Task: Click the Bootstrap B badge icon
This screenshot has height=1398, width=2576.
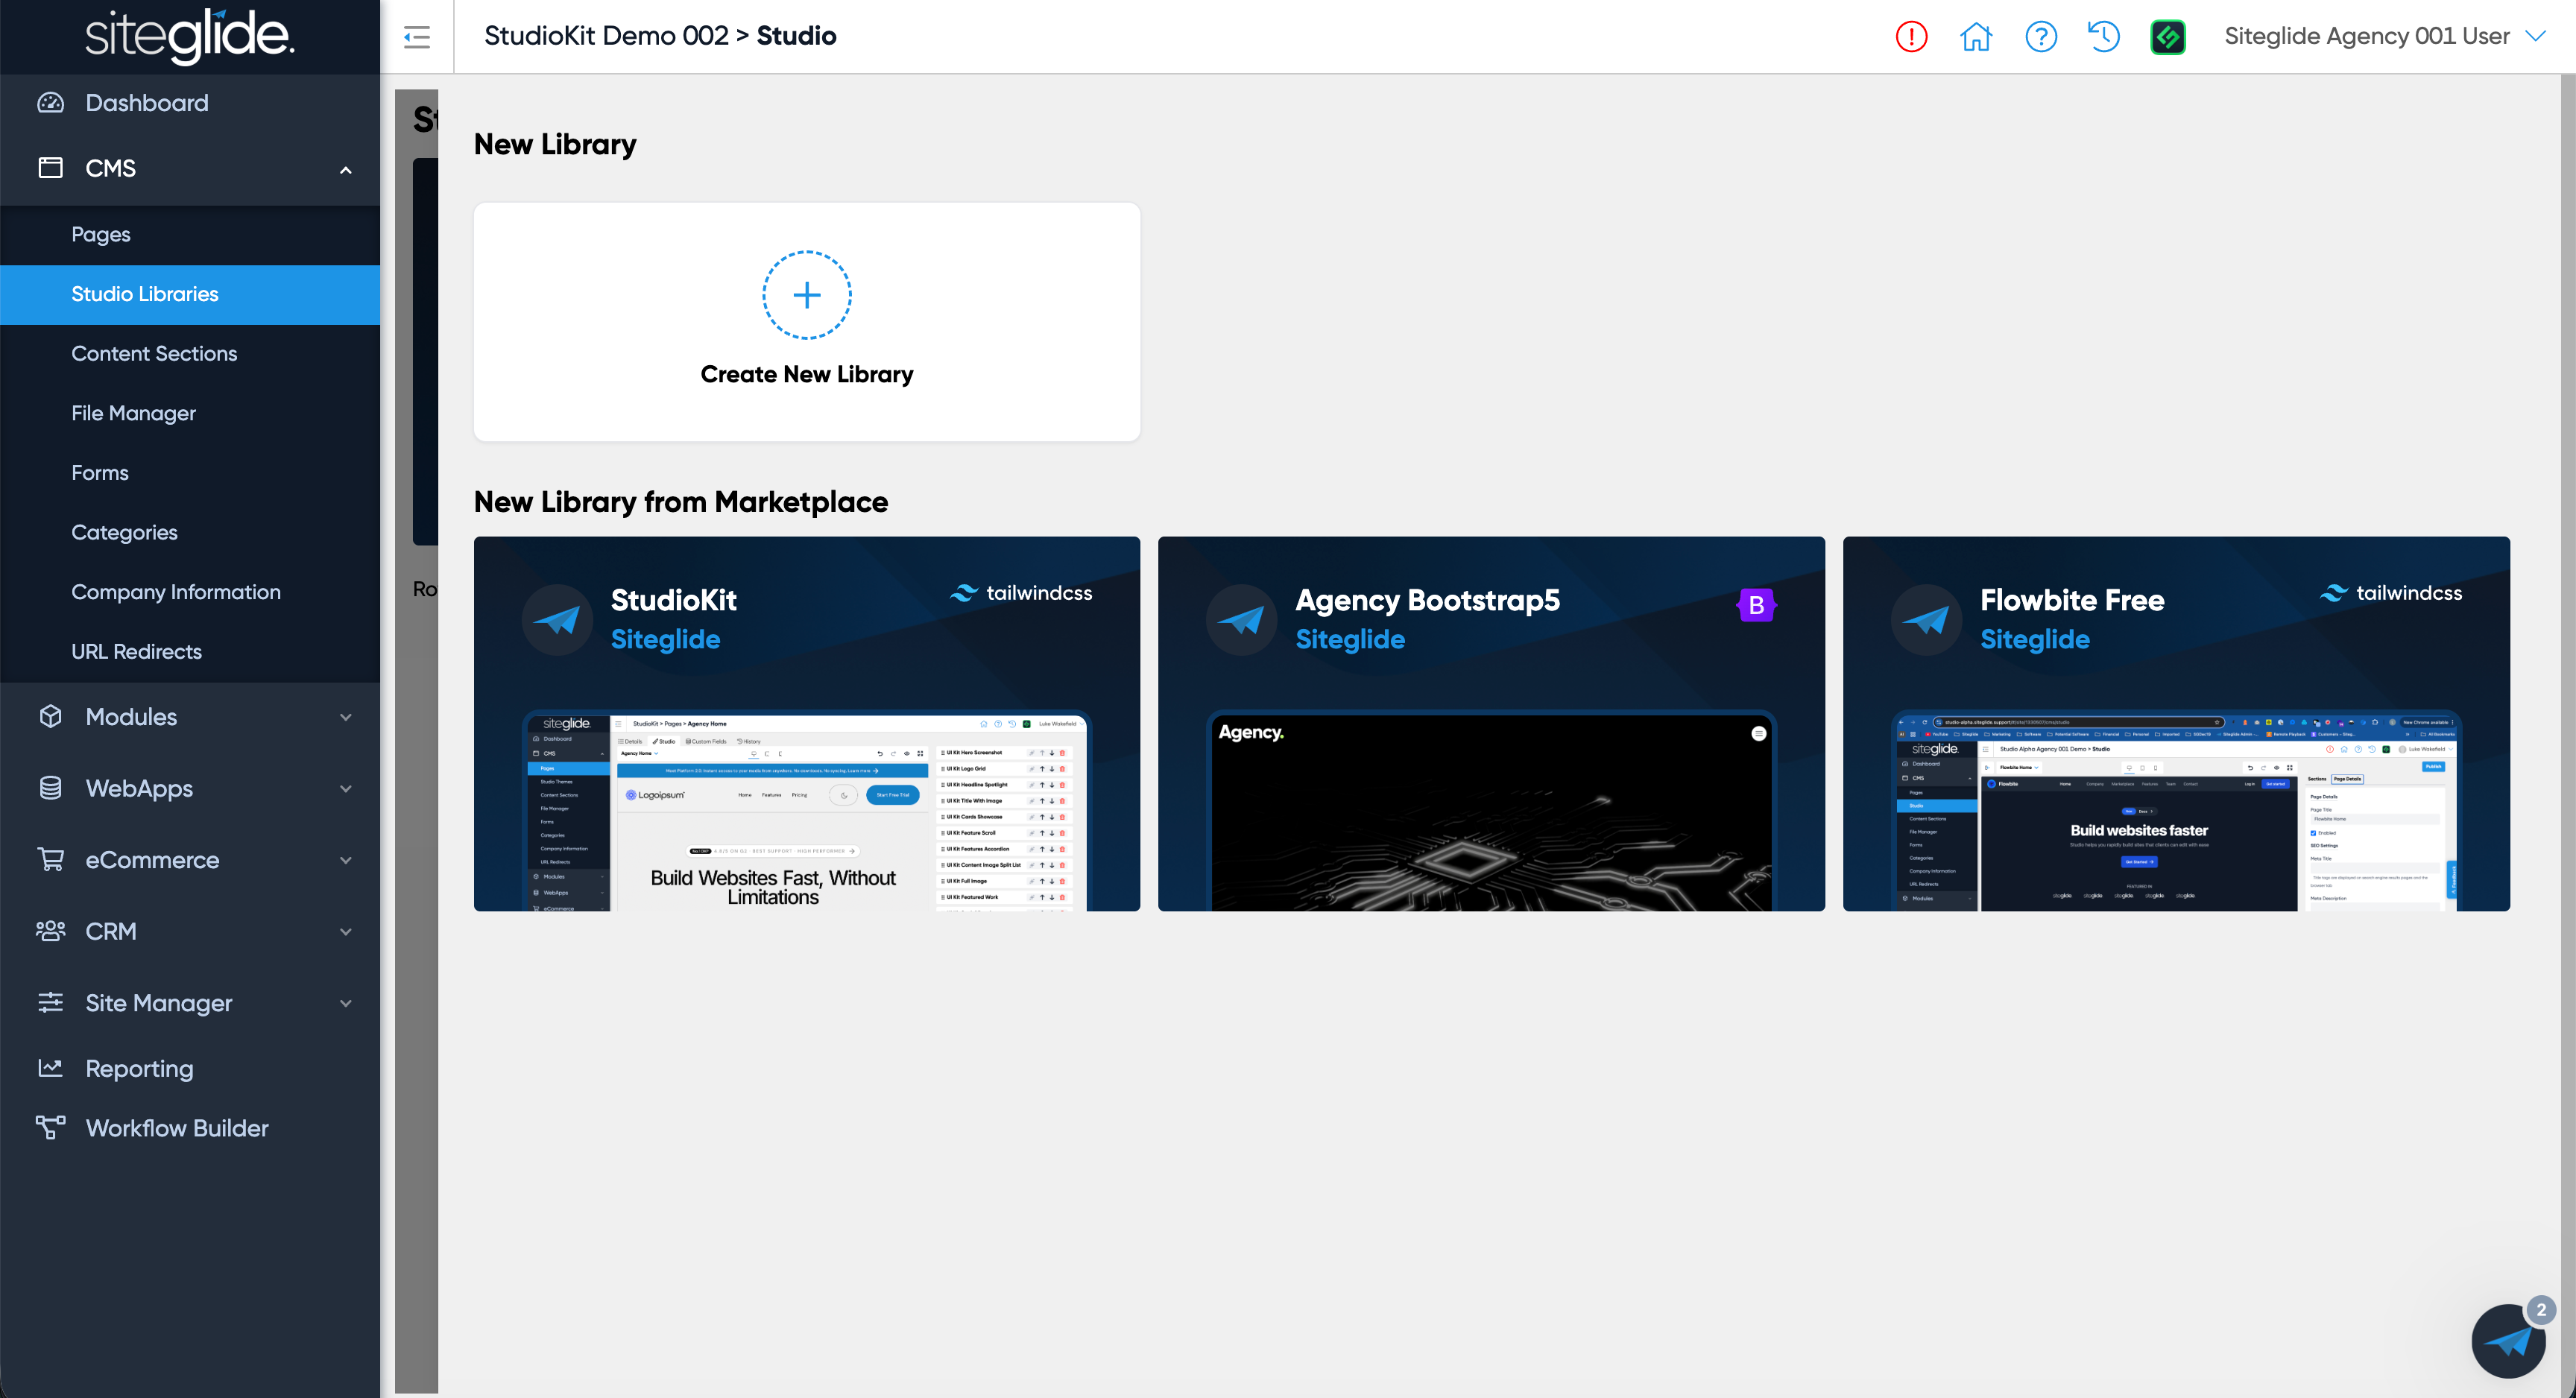Action: point(1756,605)
